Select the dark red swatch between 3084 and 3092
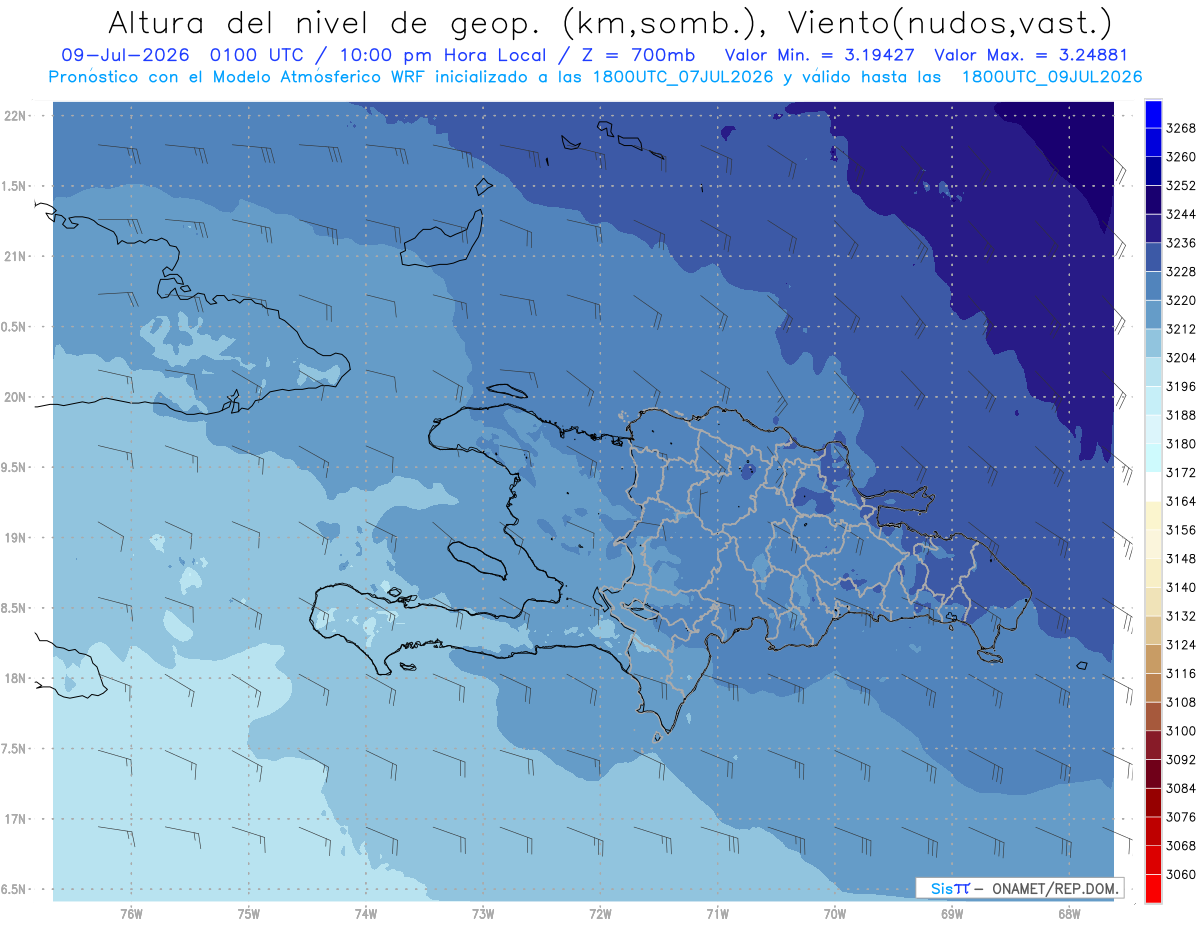Screen dimensions: 1200x927 pyautogui.click(x=1153, y=773)
